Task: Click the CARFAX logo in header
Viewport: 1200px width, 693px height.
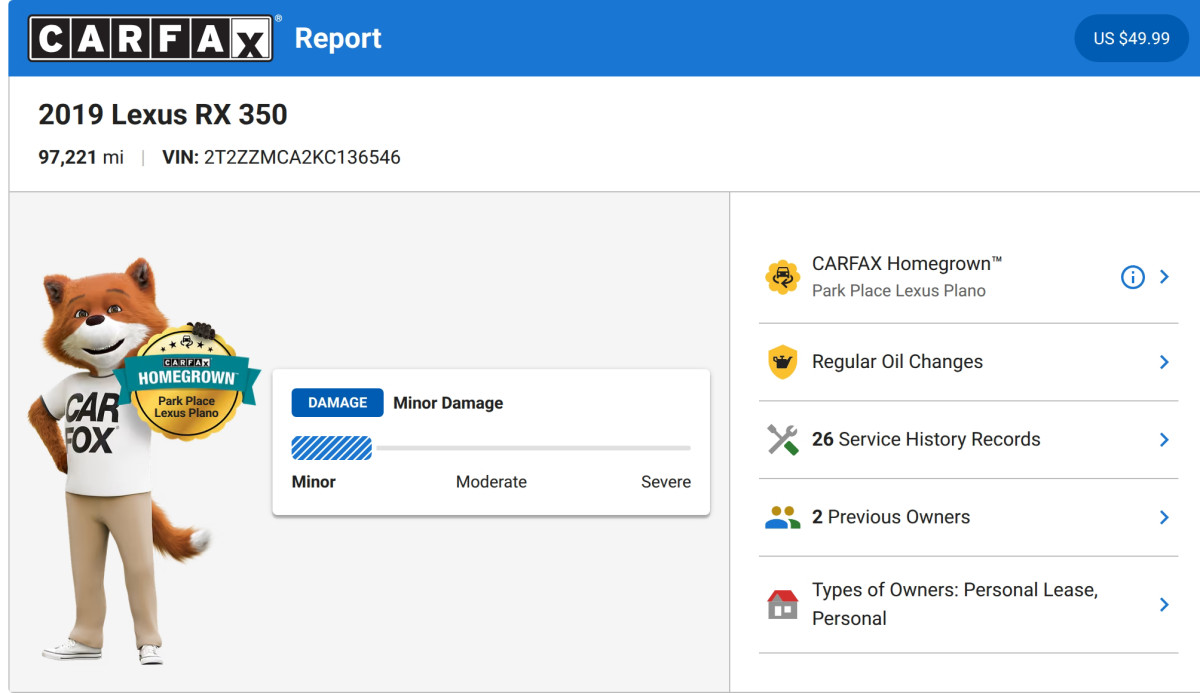Action: 151,38
